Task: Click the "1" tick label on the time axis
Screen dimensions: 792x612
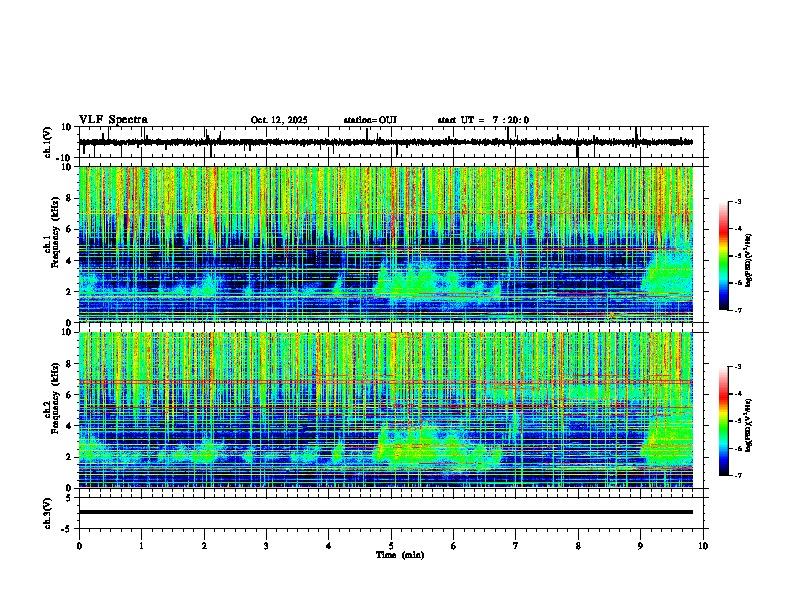Action: coord(141,546)
